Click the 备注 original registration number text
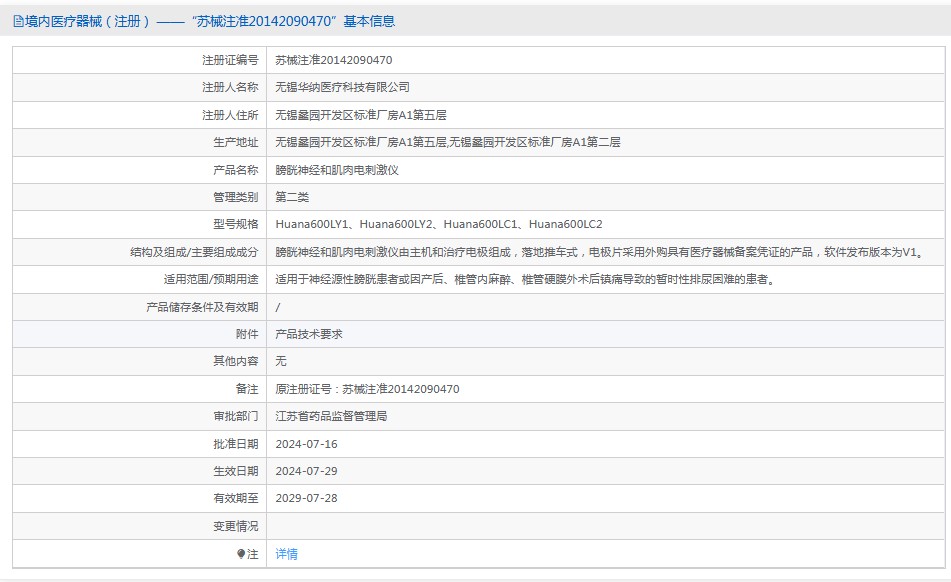This screenshot has width=951, height=582. point(367,389)
